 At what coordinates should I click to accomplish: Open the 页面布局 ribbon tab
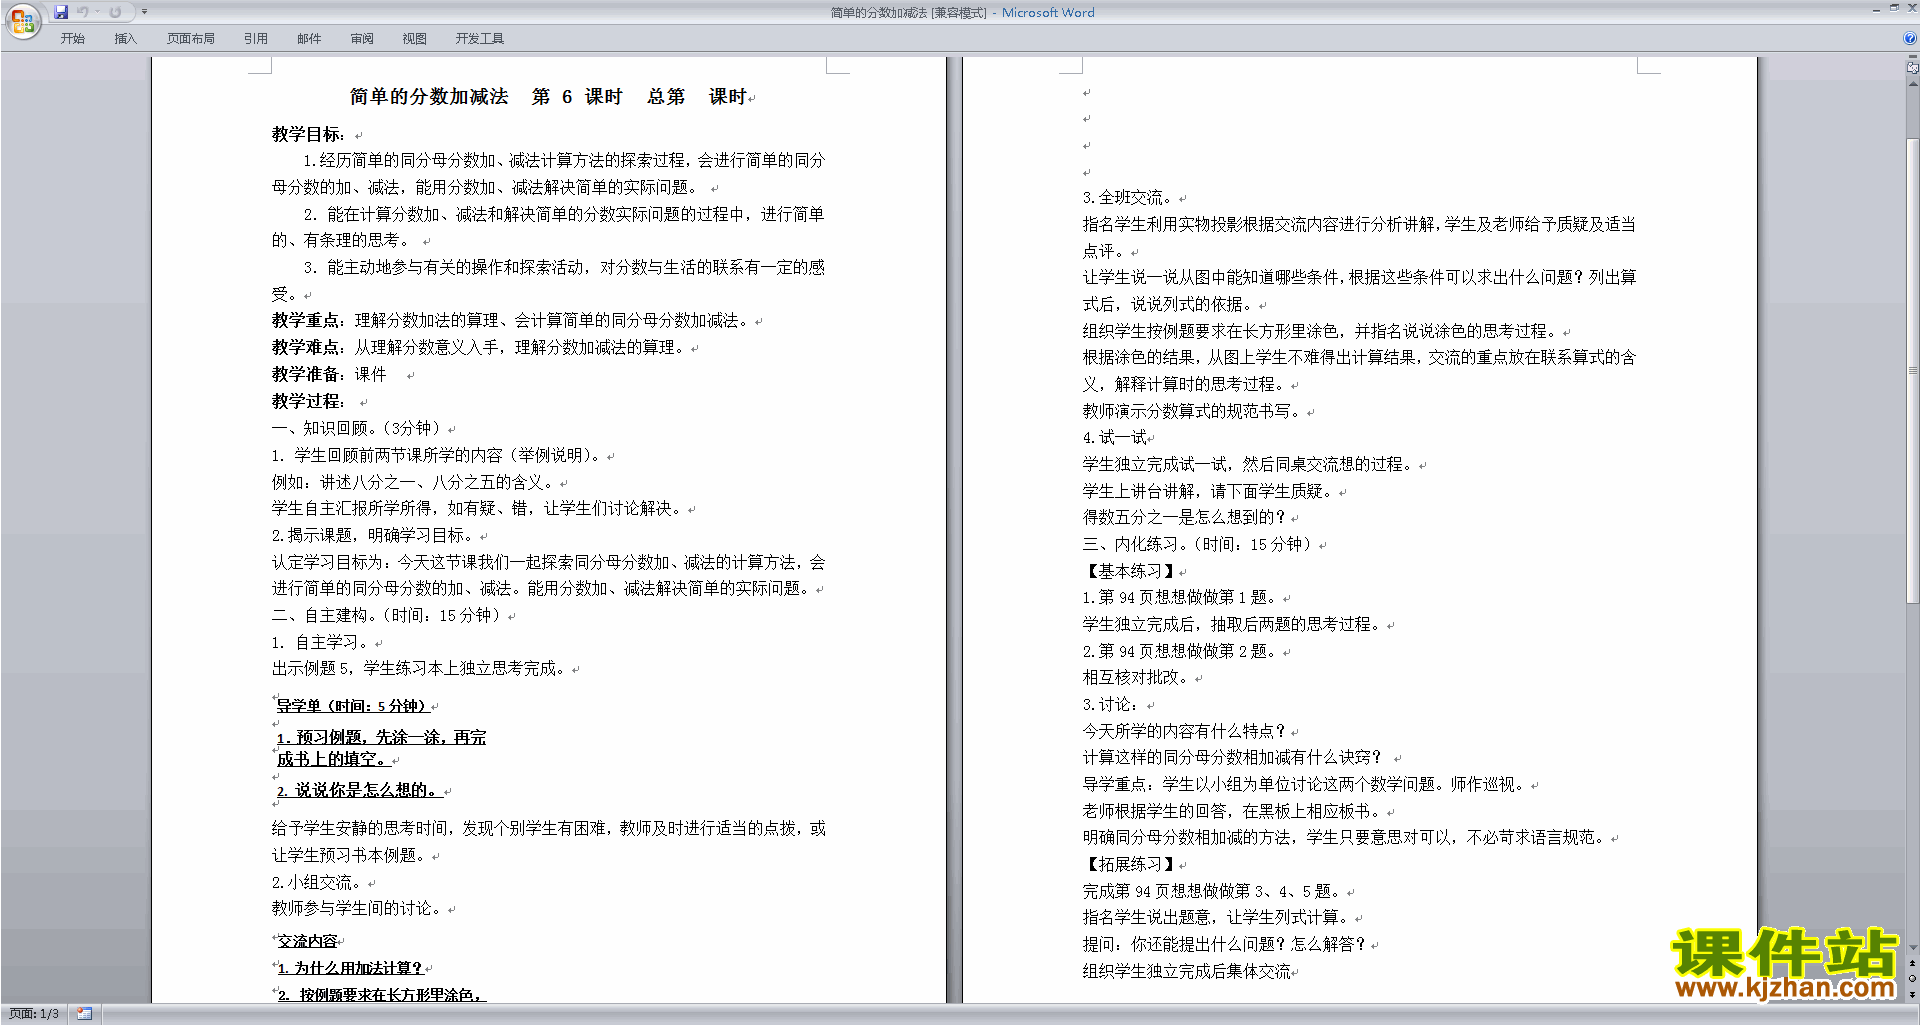click(190, 39)
